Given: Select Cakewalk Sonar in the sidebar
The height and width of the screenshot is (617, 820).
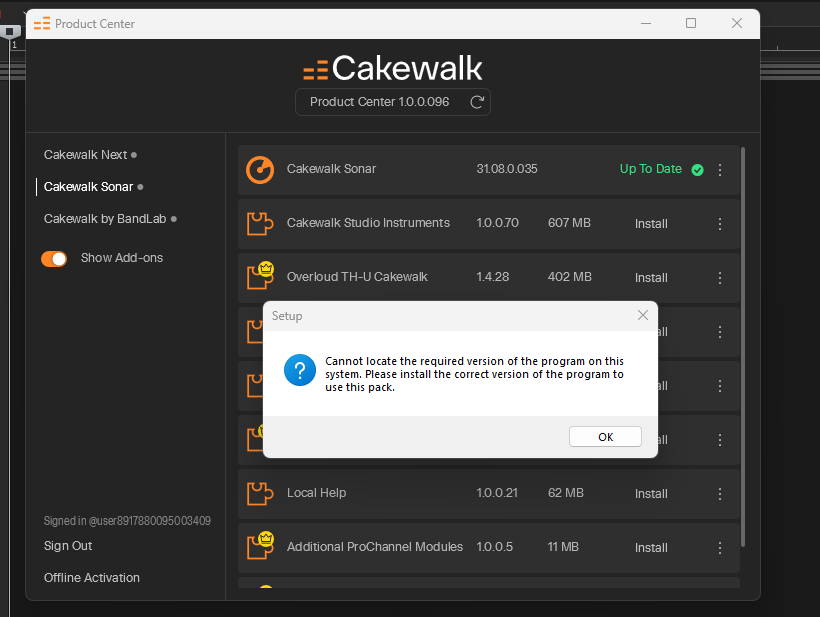Looking at the screenshot, I should pyautogui.click(x=88, y=187).
